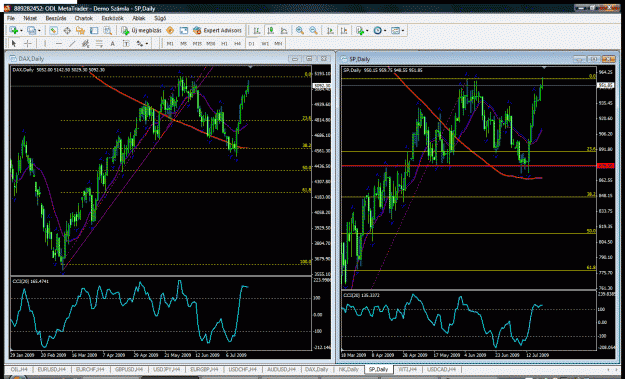Select the crosshair tool

point(28,43)
